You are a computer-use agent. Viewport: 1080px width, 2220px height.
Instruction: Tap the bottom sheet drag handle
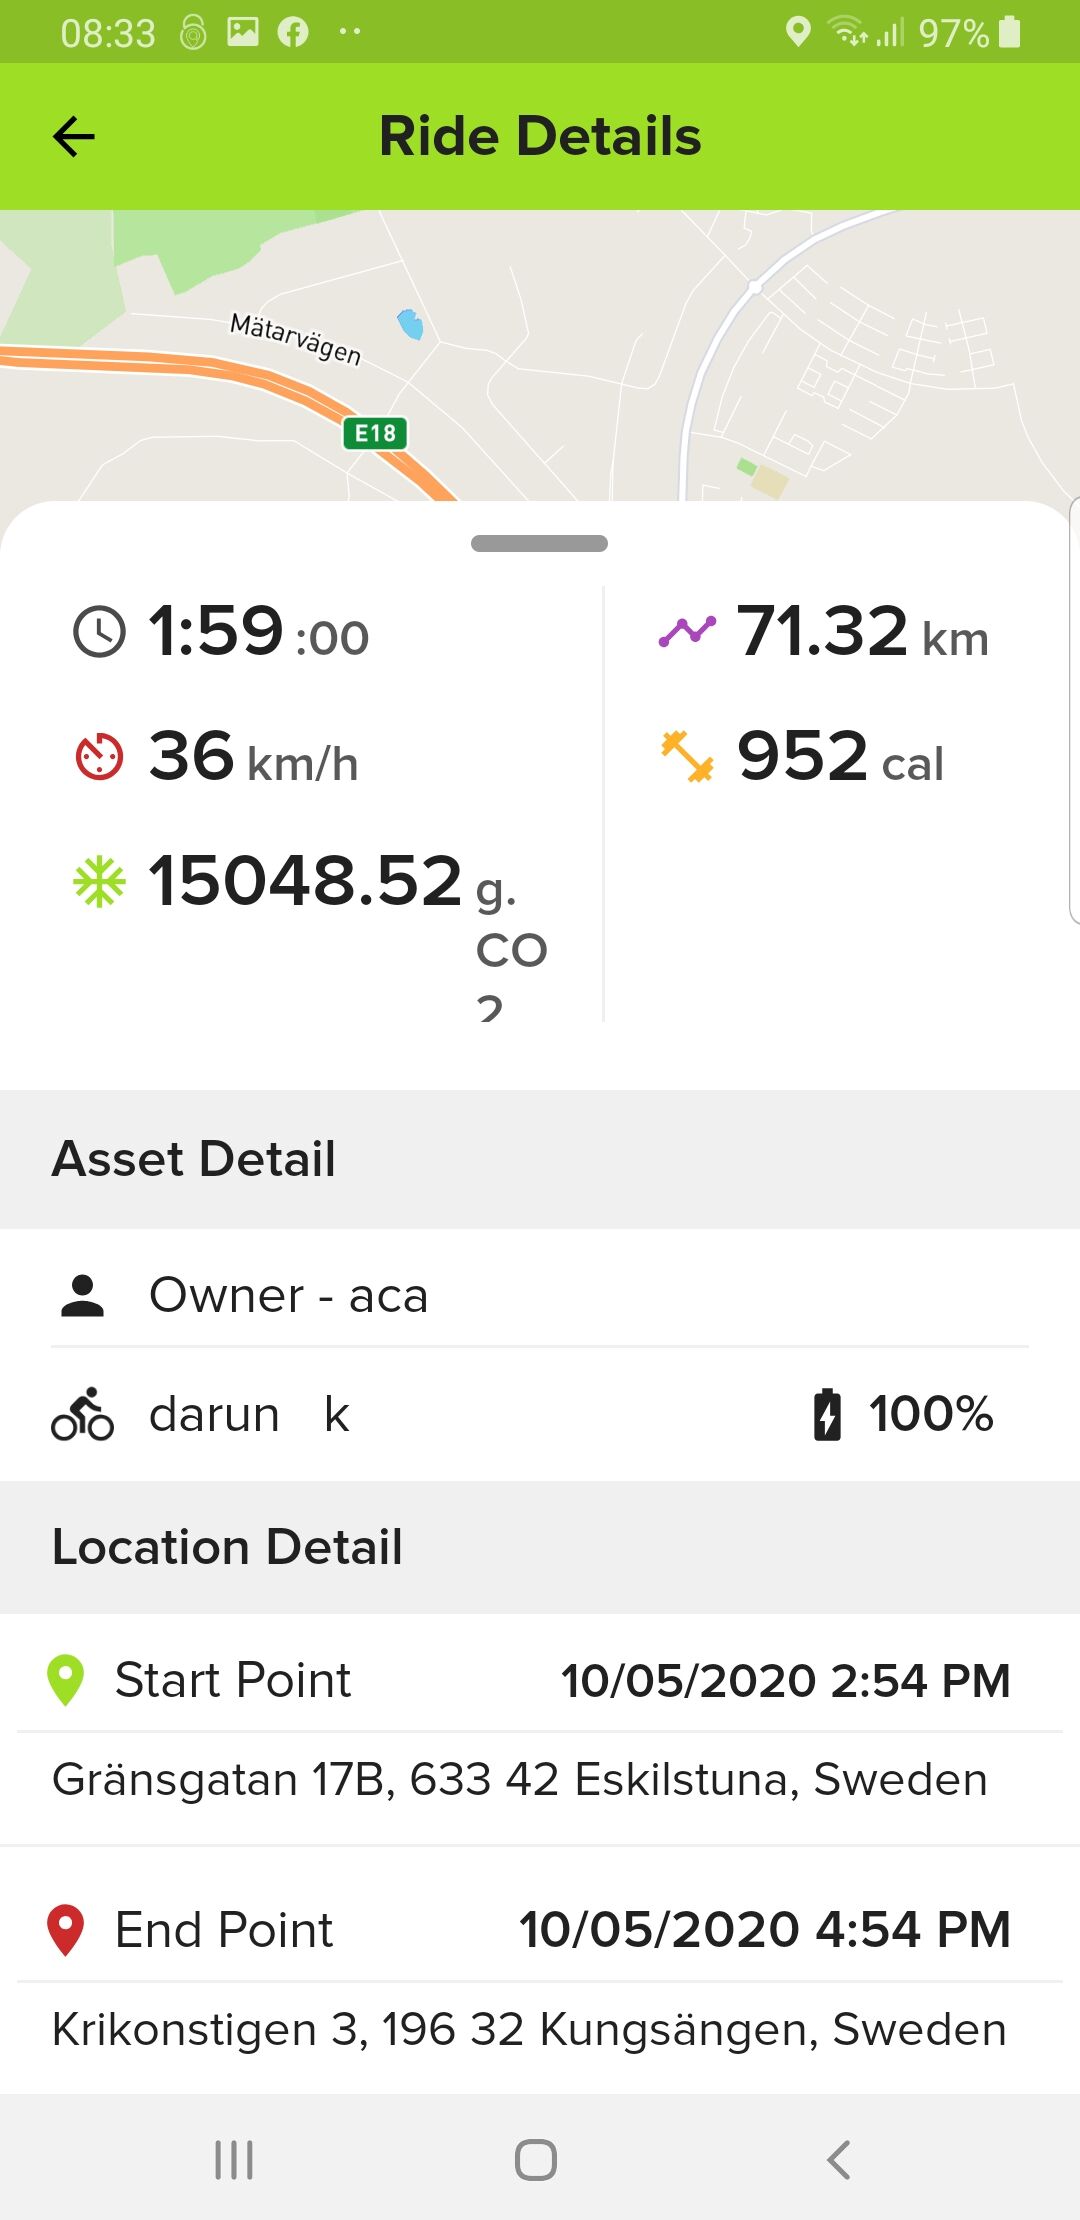540,543
